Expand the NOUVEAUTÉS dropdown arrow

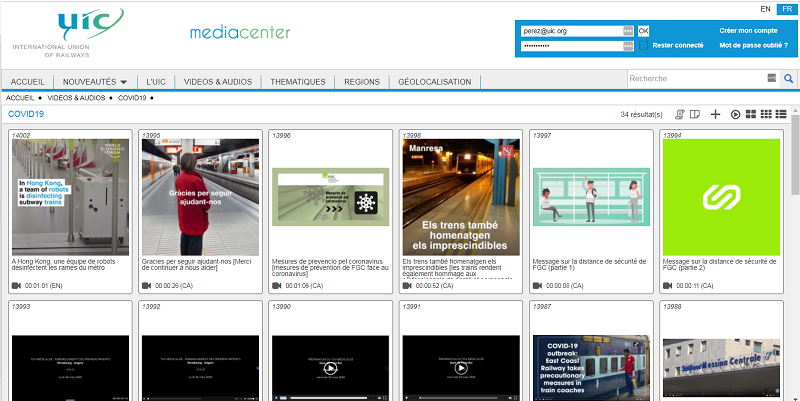[123, 82]
